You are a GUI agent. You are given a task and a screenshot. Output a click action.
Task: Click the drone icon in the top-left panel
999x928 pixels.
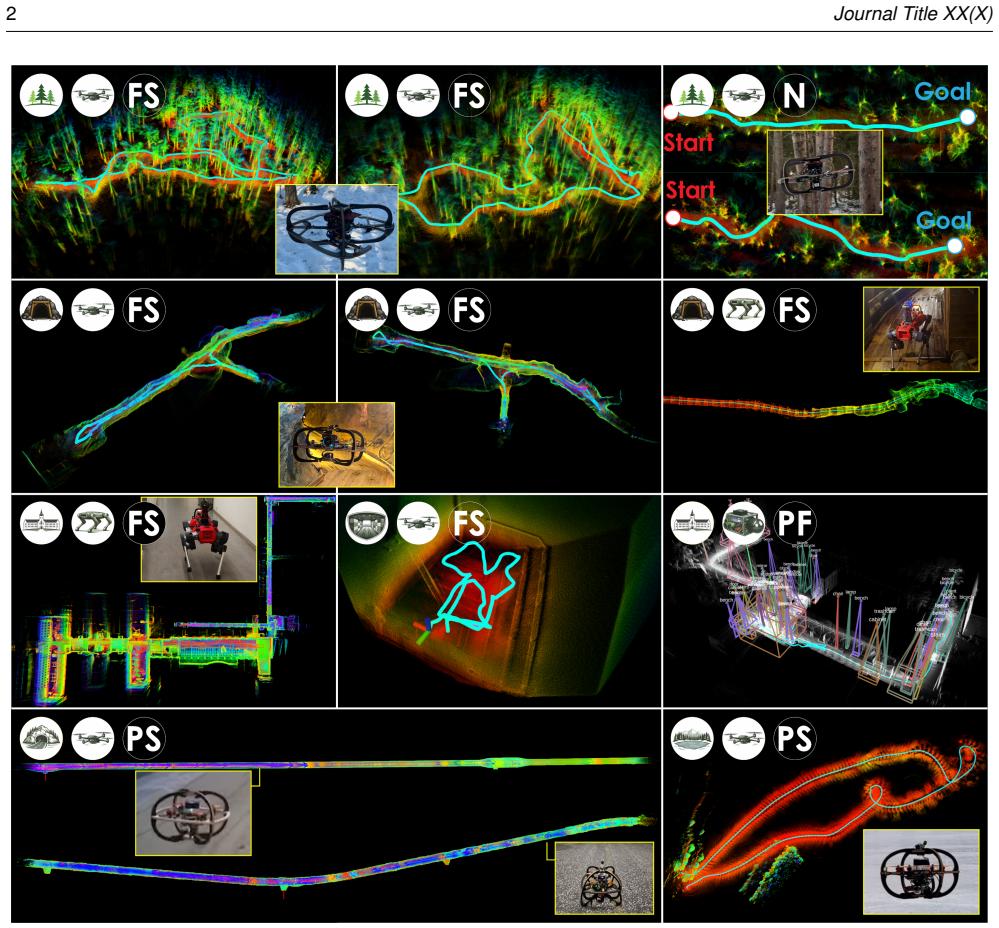click(x=92, y=95)
